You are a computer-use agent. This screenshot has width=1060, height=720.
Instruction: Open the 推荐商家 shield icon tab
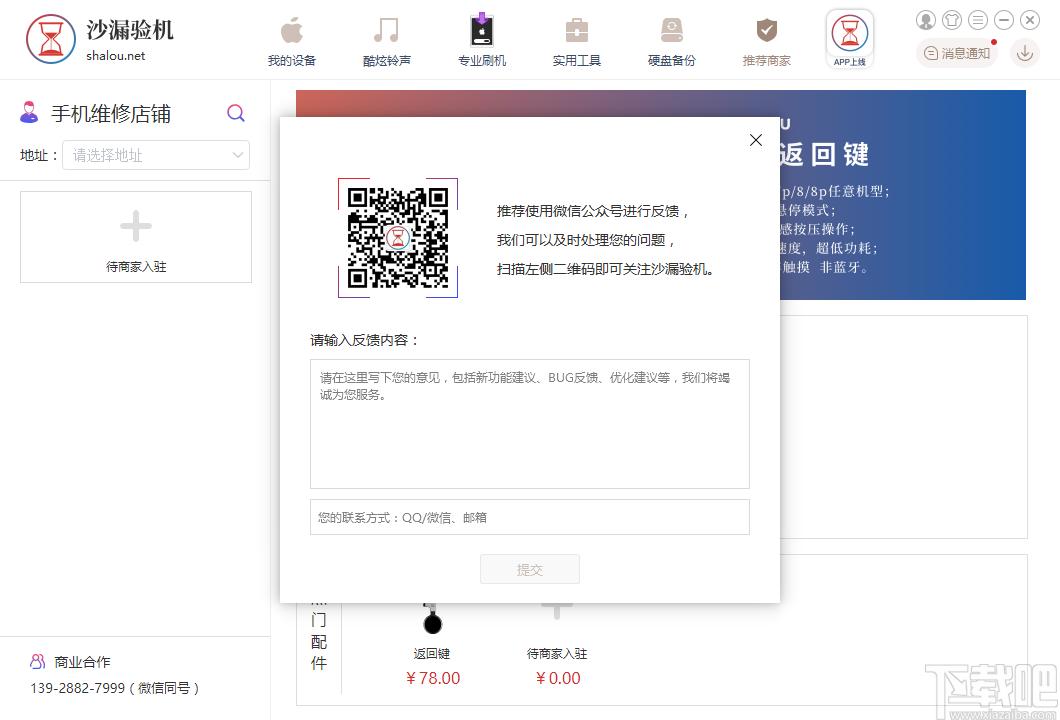click(x=767, y=42)
